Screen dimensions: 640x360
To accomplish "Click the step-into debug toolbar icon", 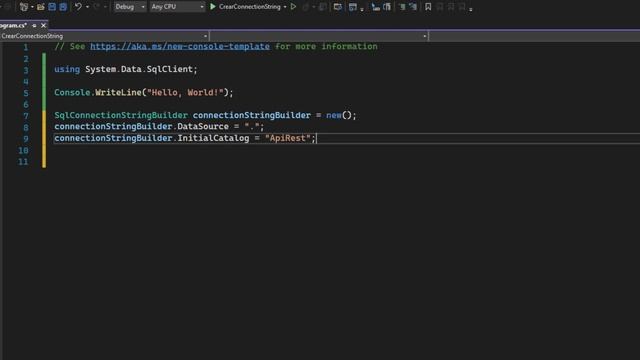I will point(376,7).
